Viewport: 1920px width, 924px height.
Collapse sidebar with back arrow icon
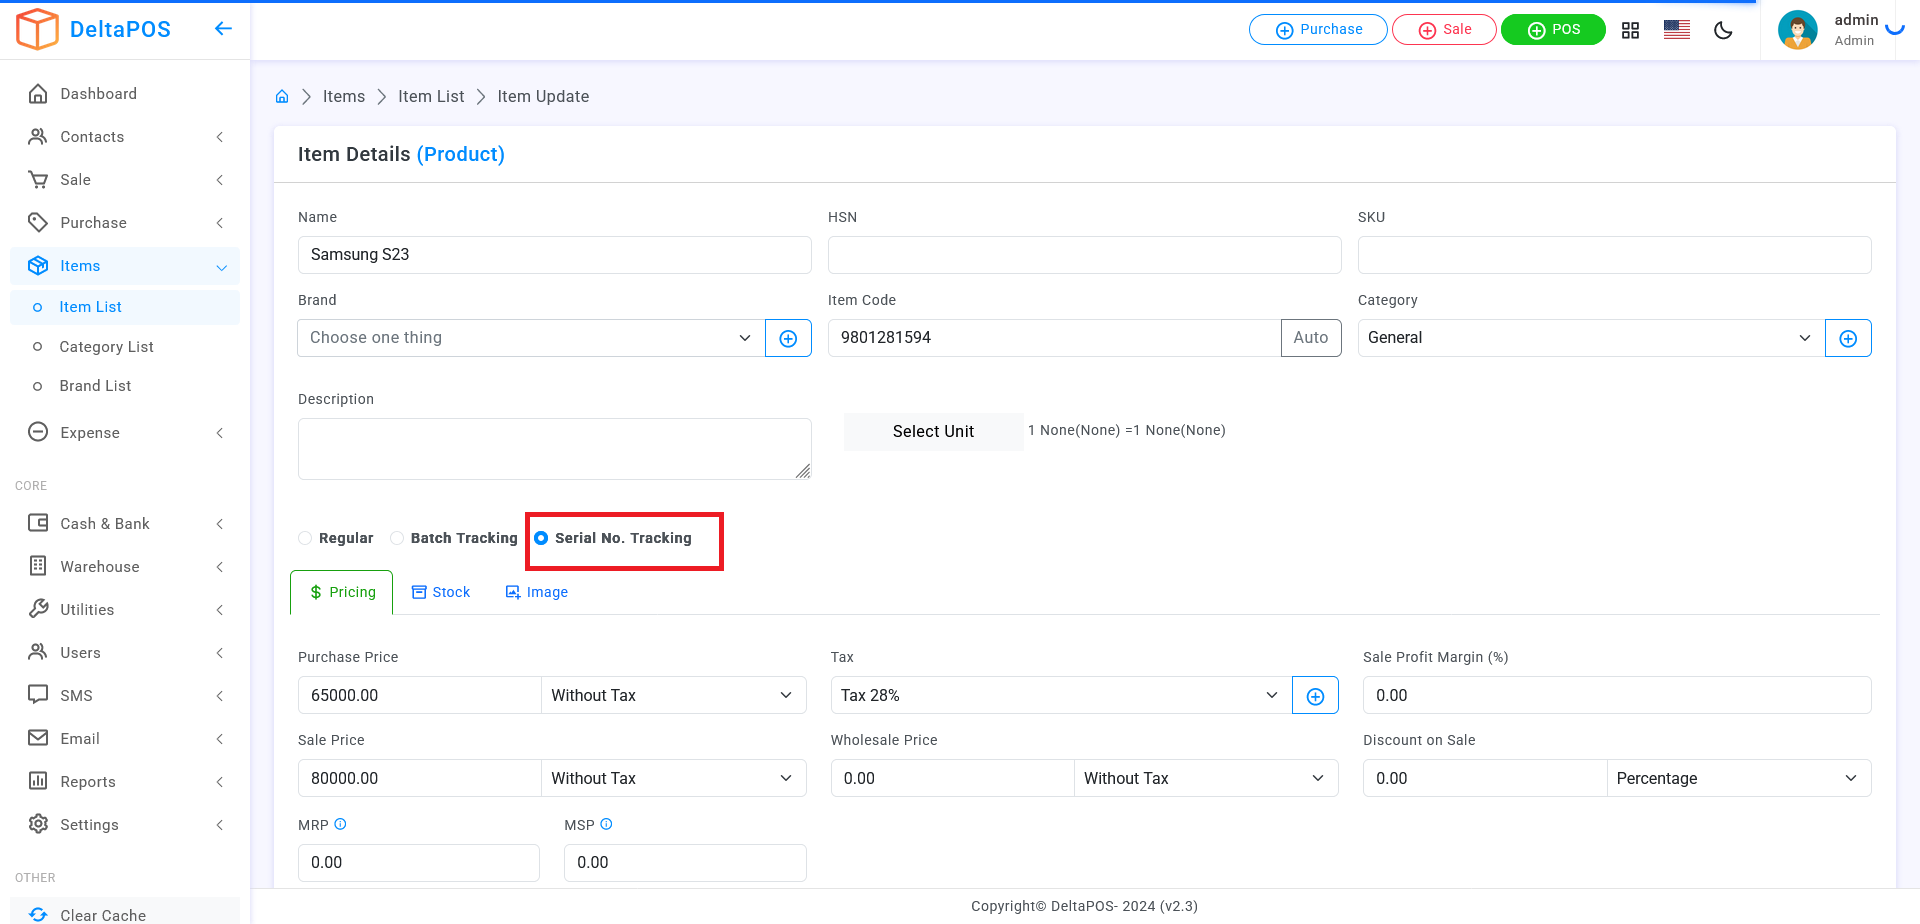point(223,29)
